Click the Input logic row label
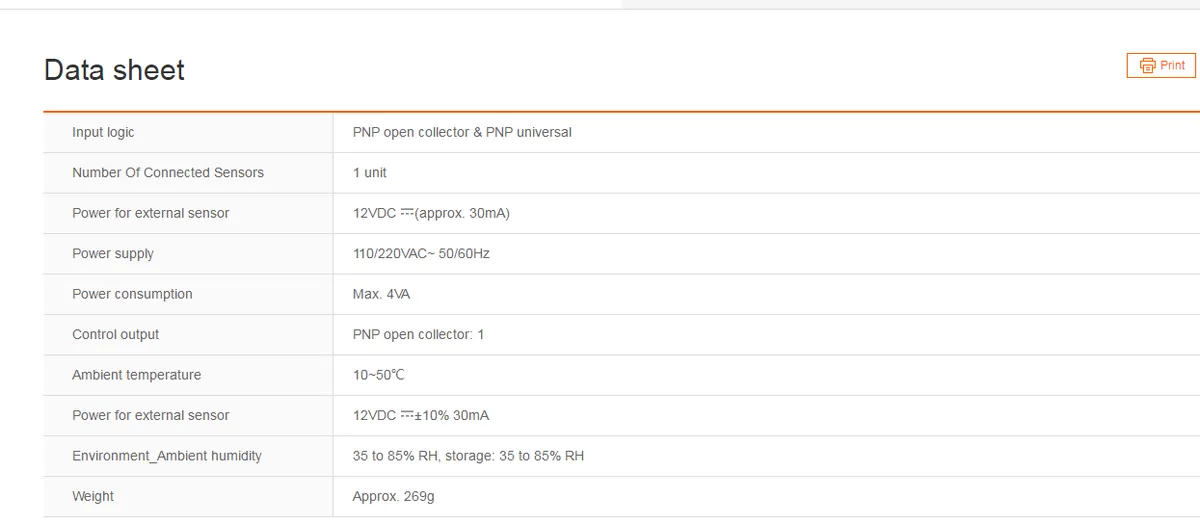Viewport: 1200px width, 524px height. [x=103, y=133]
